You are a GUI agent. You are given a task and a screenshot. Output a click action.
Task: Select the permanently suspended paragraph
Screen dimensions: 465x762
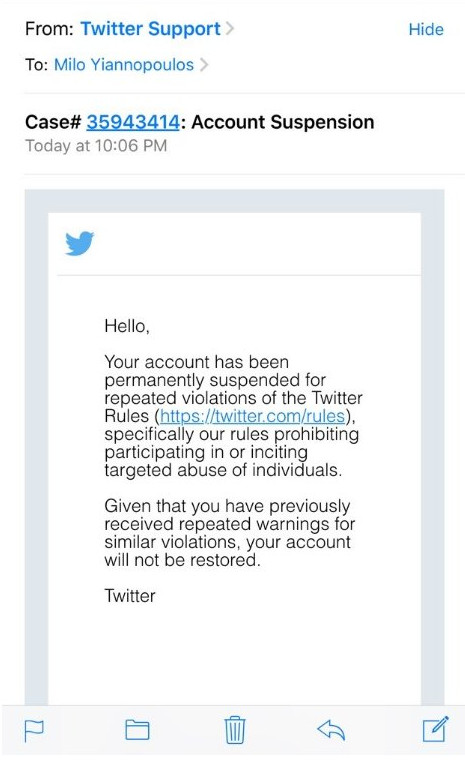233,416
